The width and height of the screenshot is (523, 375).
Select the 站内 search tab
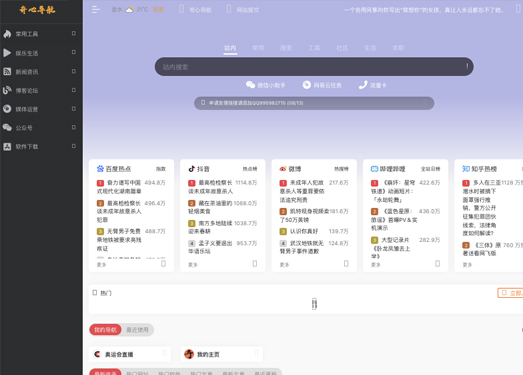pyautogui.click(x=230, y=48)
